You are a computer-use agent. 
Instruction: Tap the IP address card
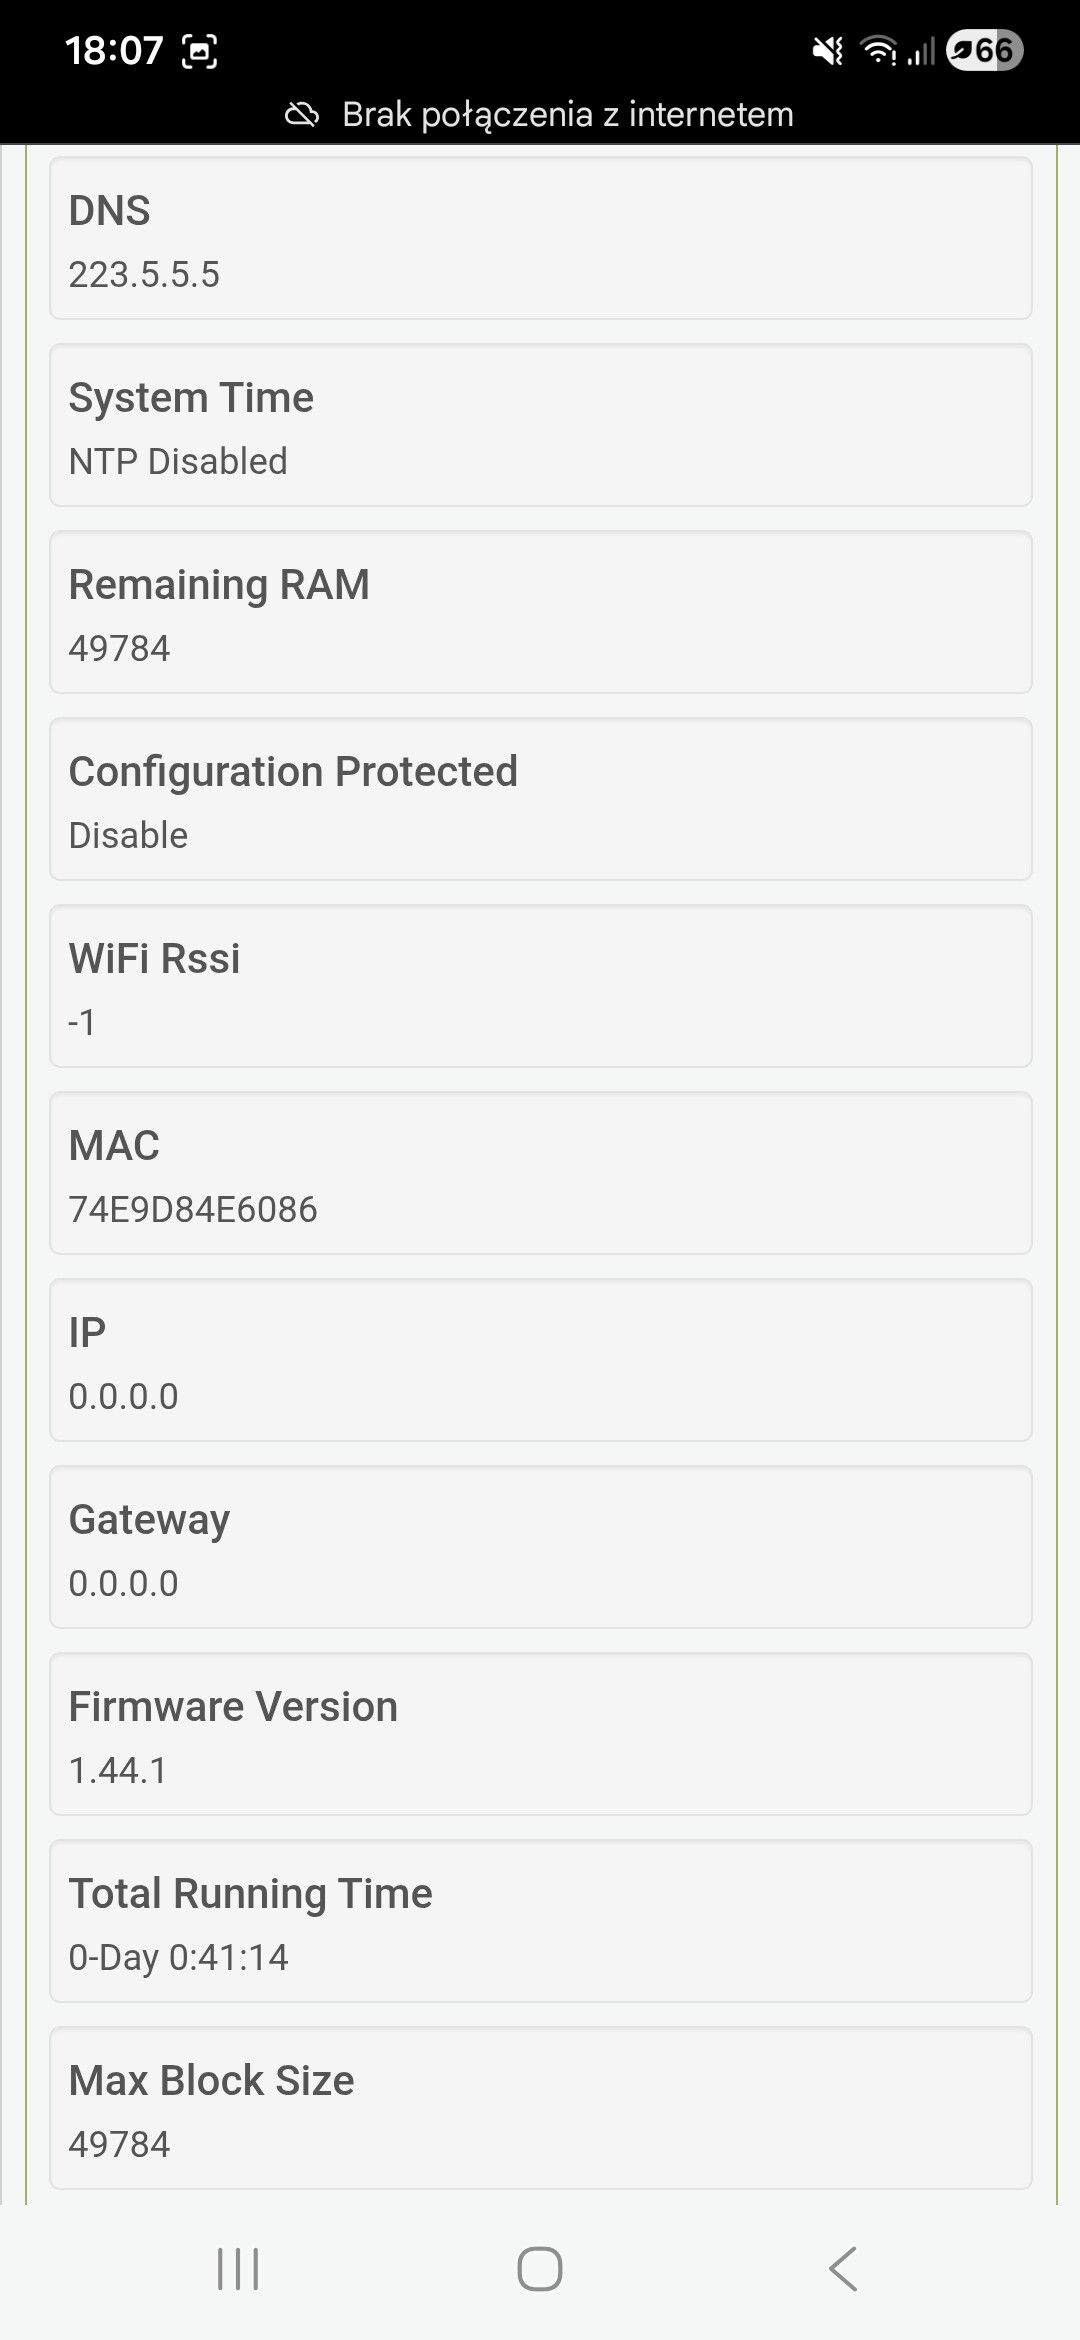(540, 1360)
